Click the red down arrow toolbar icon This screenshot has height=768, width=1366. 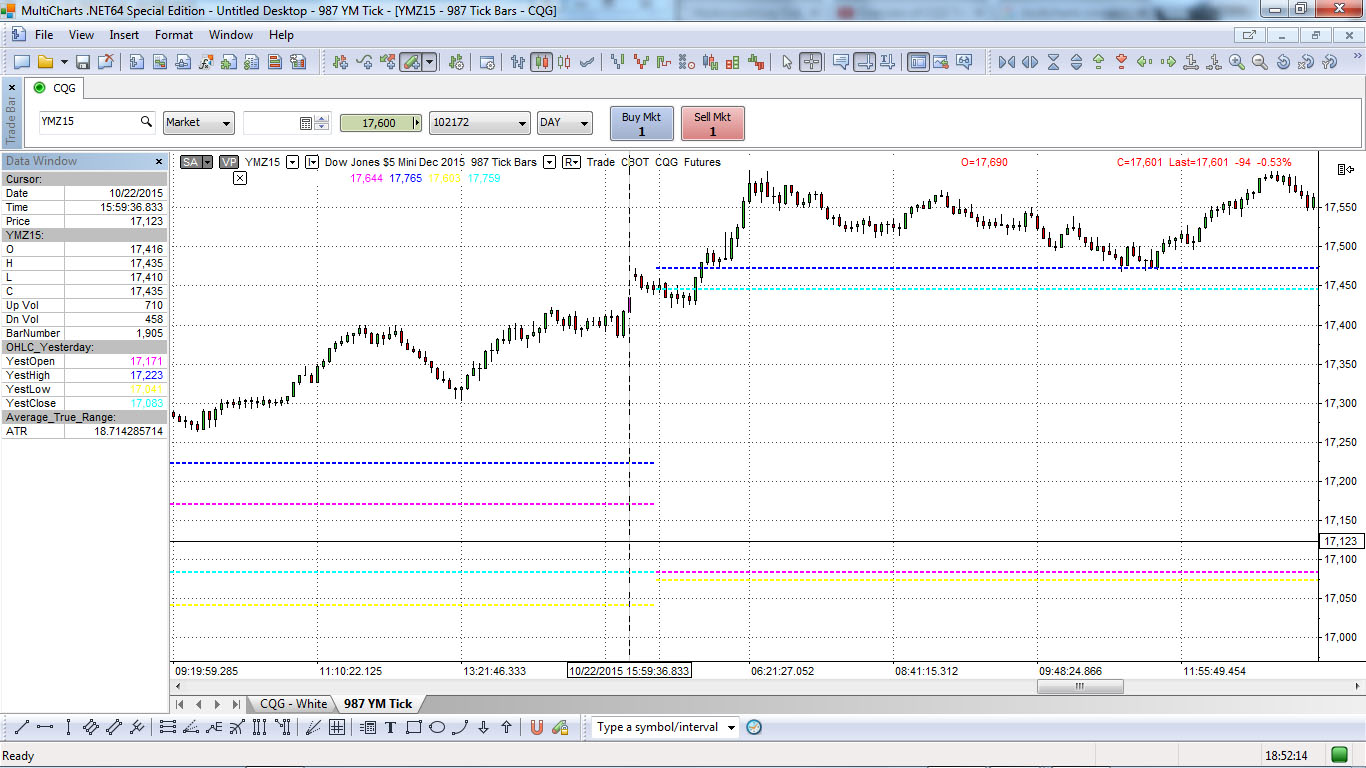(1122, 62)
